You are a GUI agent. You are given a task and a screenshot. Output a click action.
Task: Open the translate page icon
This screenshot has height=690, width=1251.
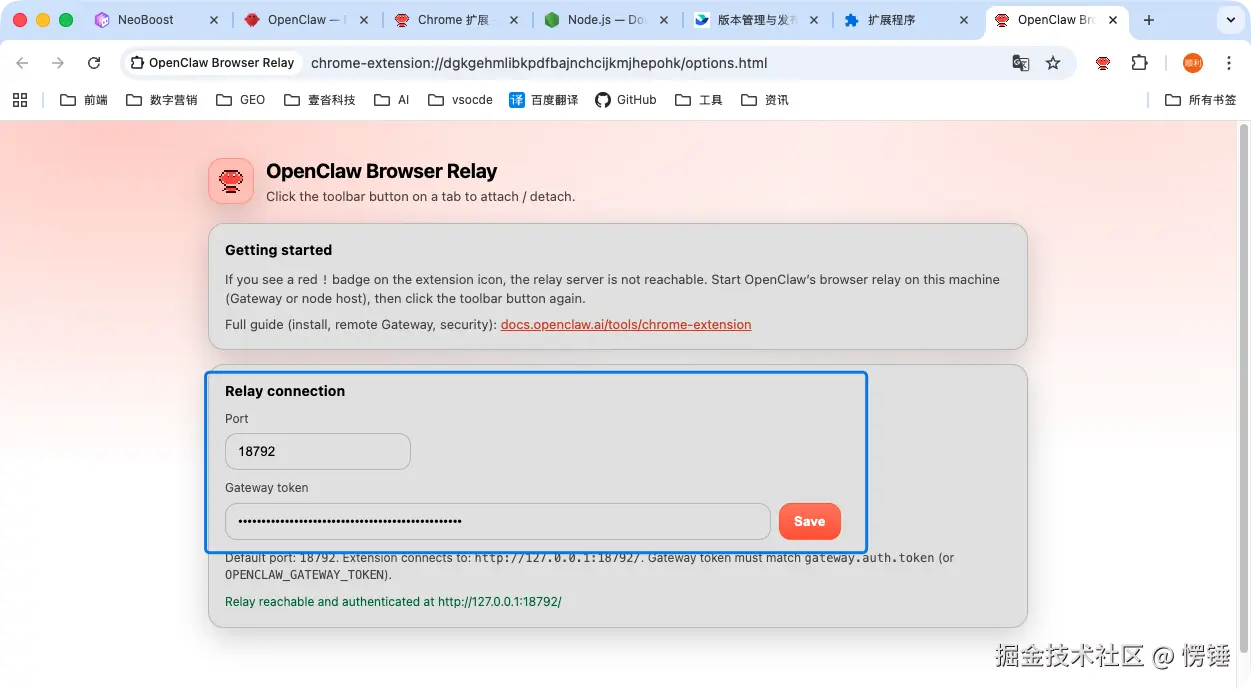[1020, 63]
